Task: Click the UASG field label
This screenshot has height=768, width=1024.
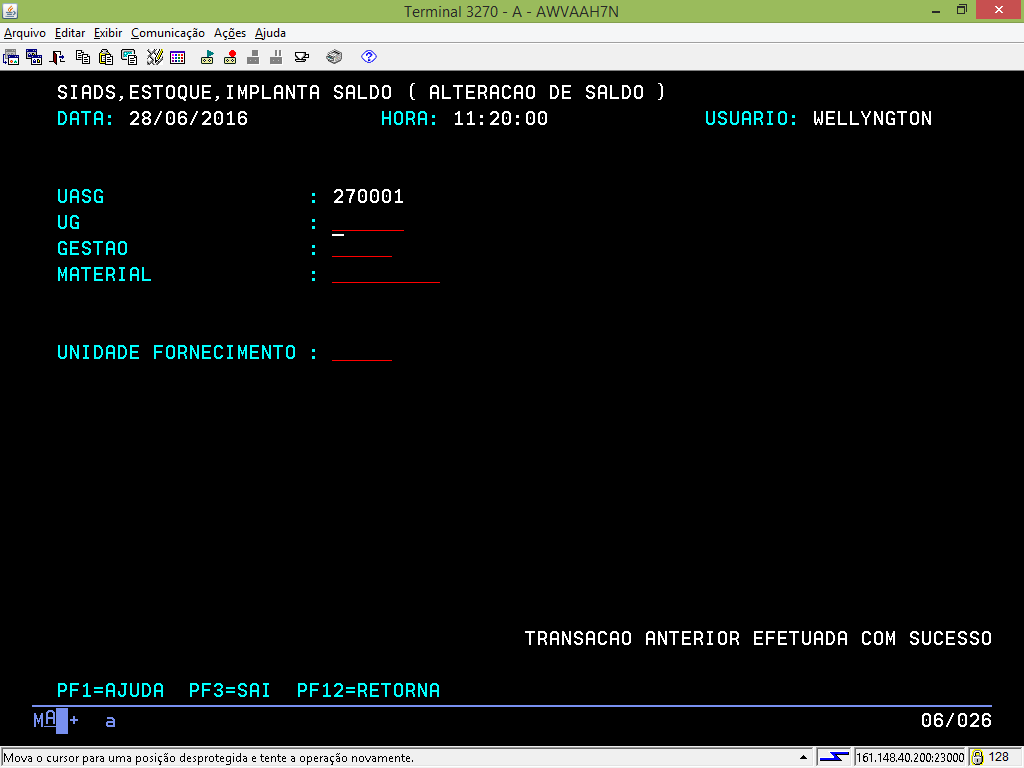Action: [80, 197]
